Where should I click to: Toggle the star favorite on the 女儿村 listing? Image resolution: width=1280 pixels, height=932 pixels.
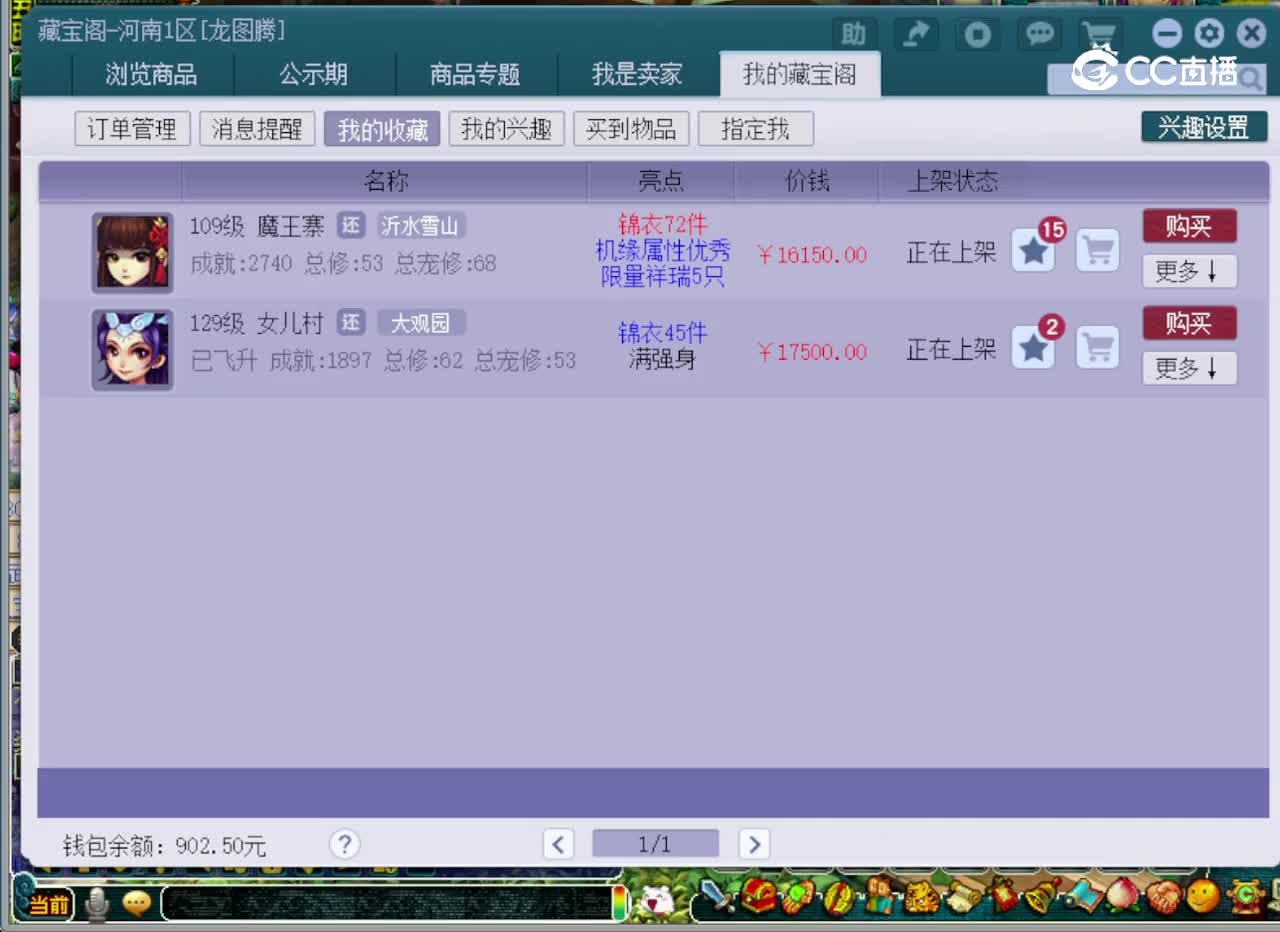(1033, 348)
